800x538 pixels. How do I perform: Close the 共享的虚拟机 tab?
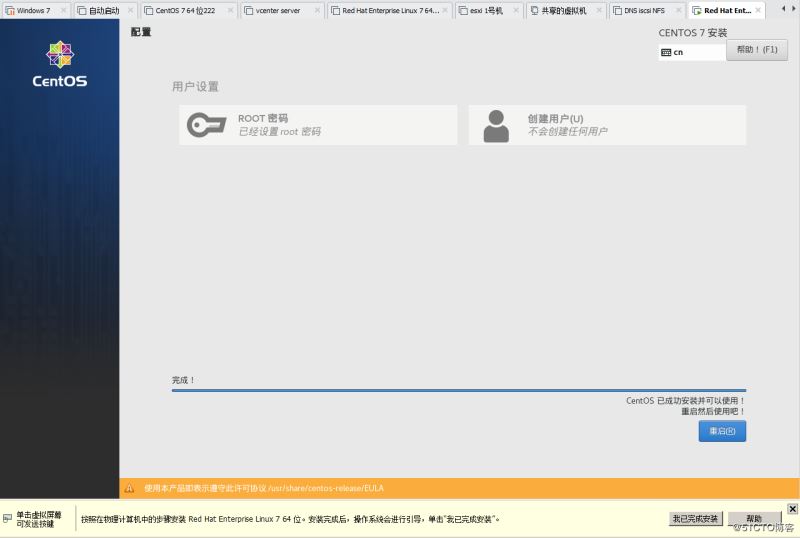tap(599, 10)
